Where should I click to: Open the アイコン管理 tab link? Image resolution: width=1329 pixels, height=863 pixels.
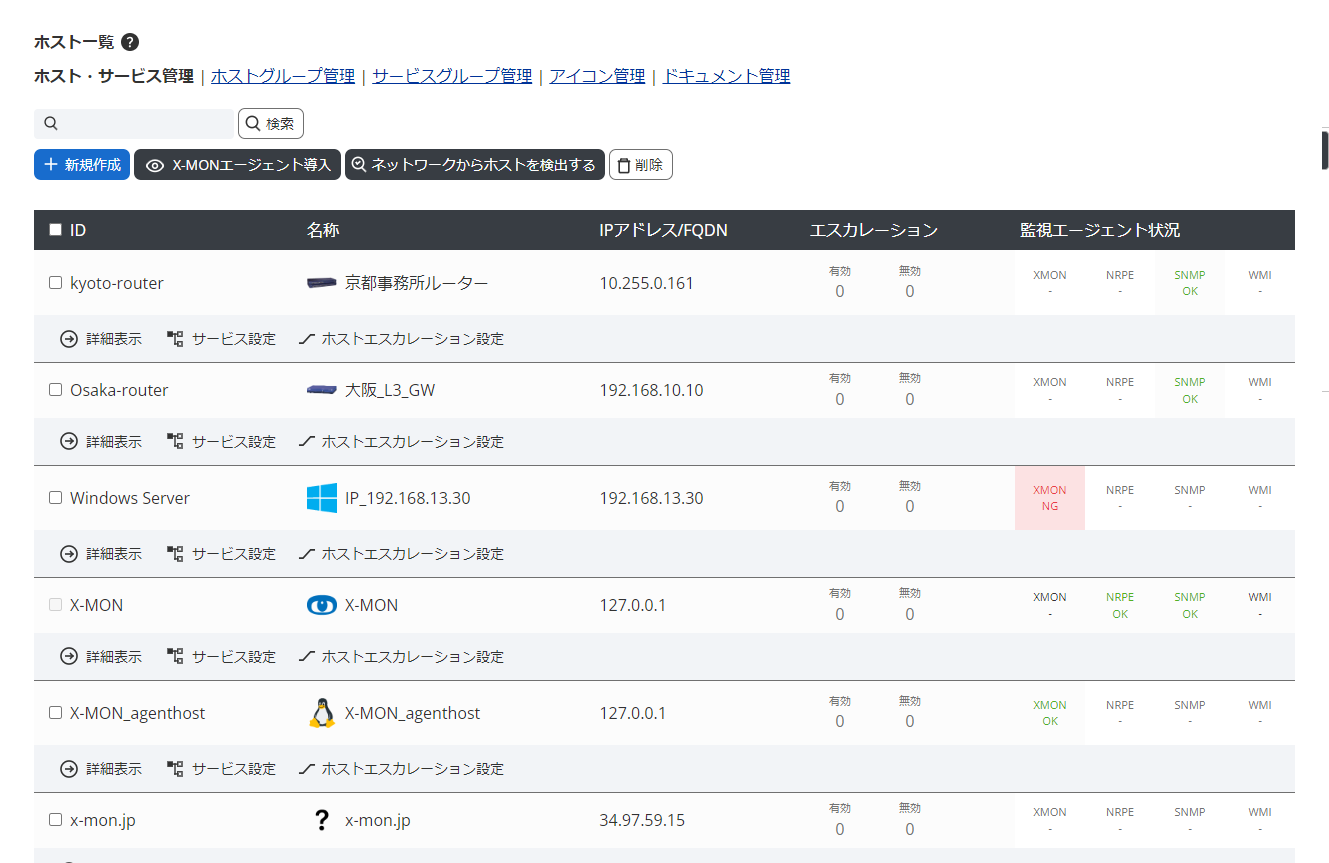pos(597,76)
